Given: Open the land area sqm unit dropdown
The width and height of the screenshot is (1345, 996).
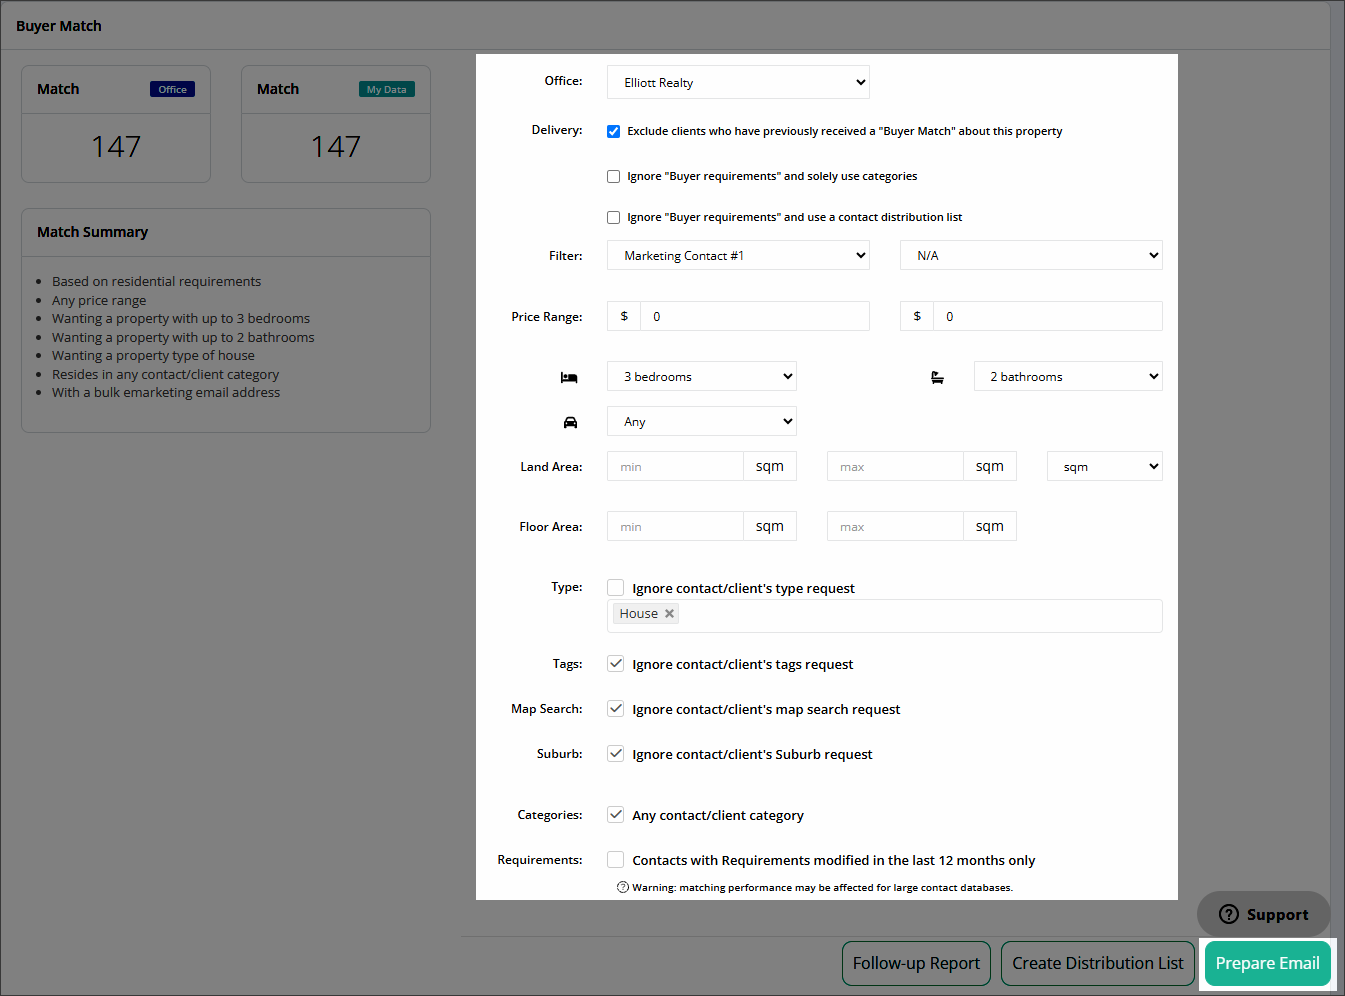Looking at the screenshot, I should tap(1105, 466).
